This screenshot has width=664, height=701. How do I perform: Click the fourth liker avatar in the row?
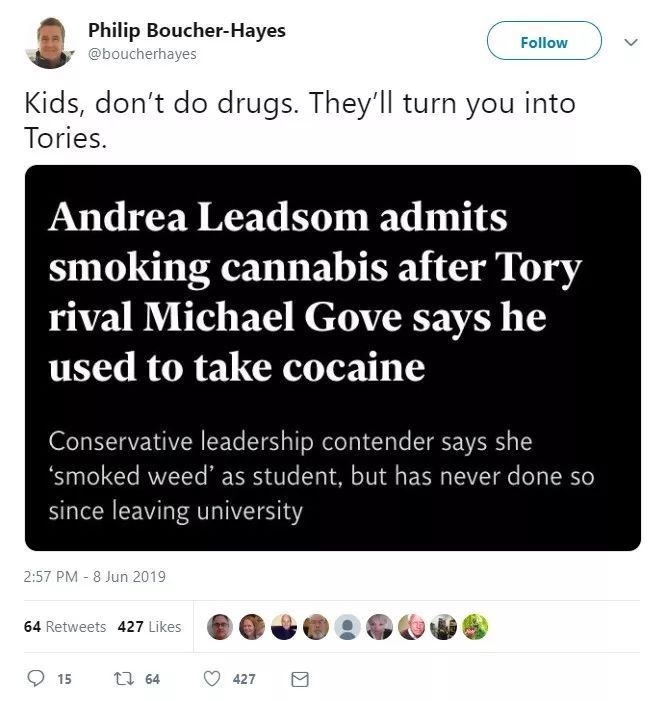pyautogui.click(x=316, y=627)
